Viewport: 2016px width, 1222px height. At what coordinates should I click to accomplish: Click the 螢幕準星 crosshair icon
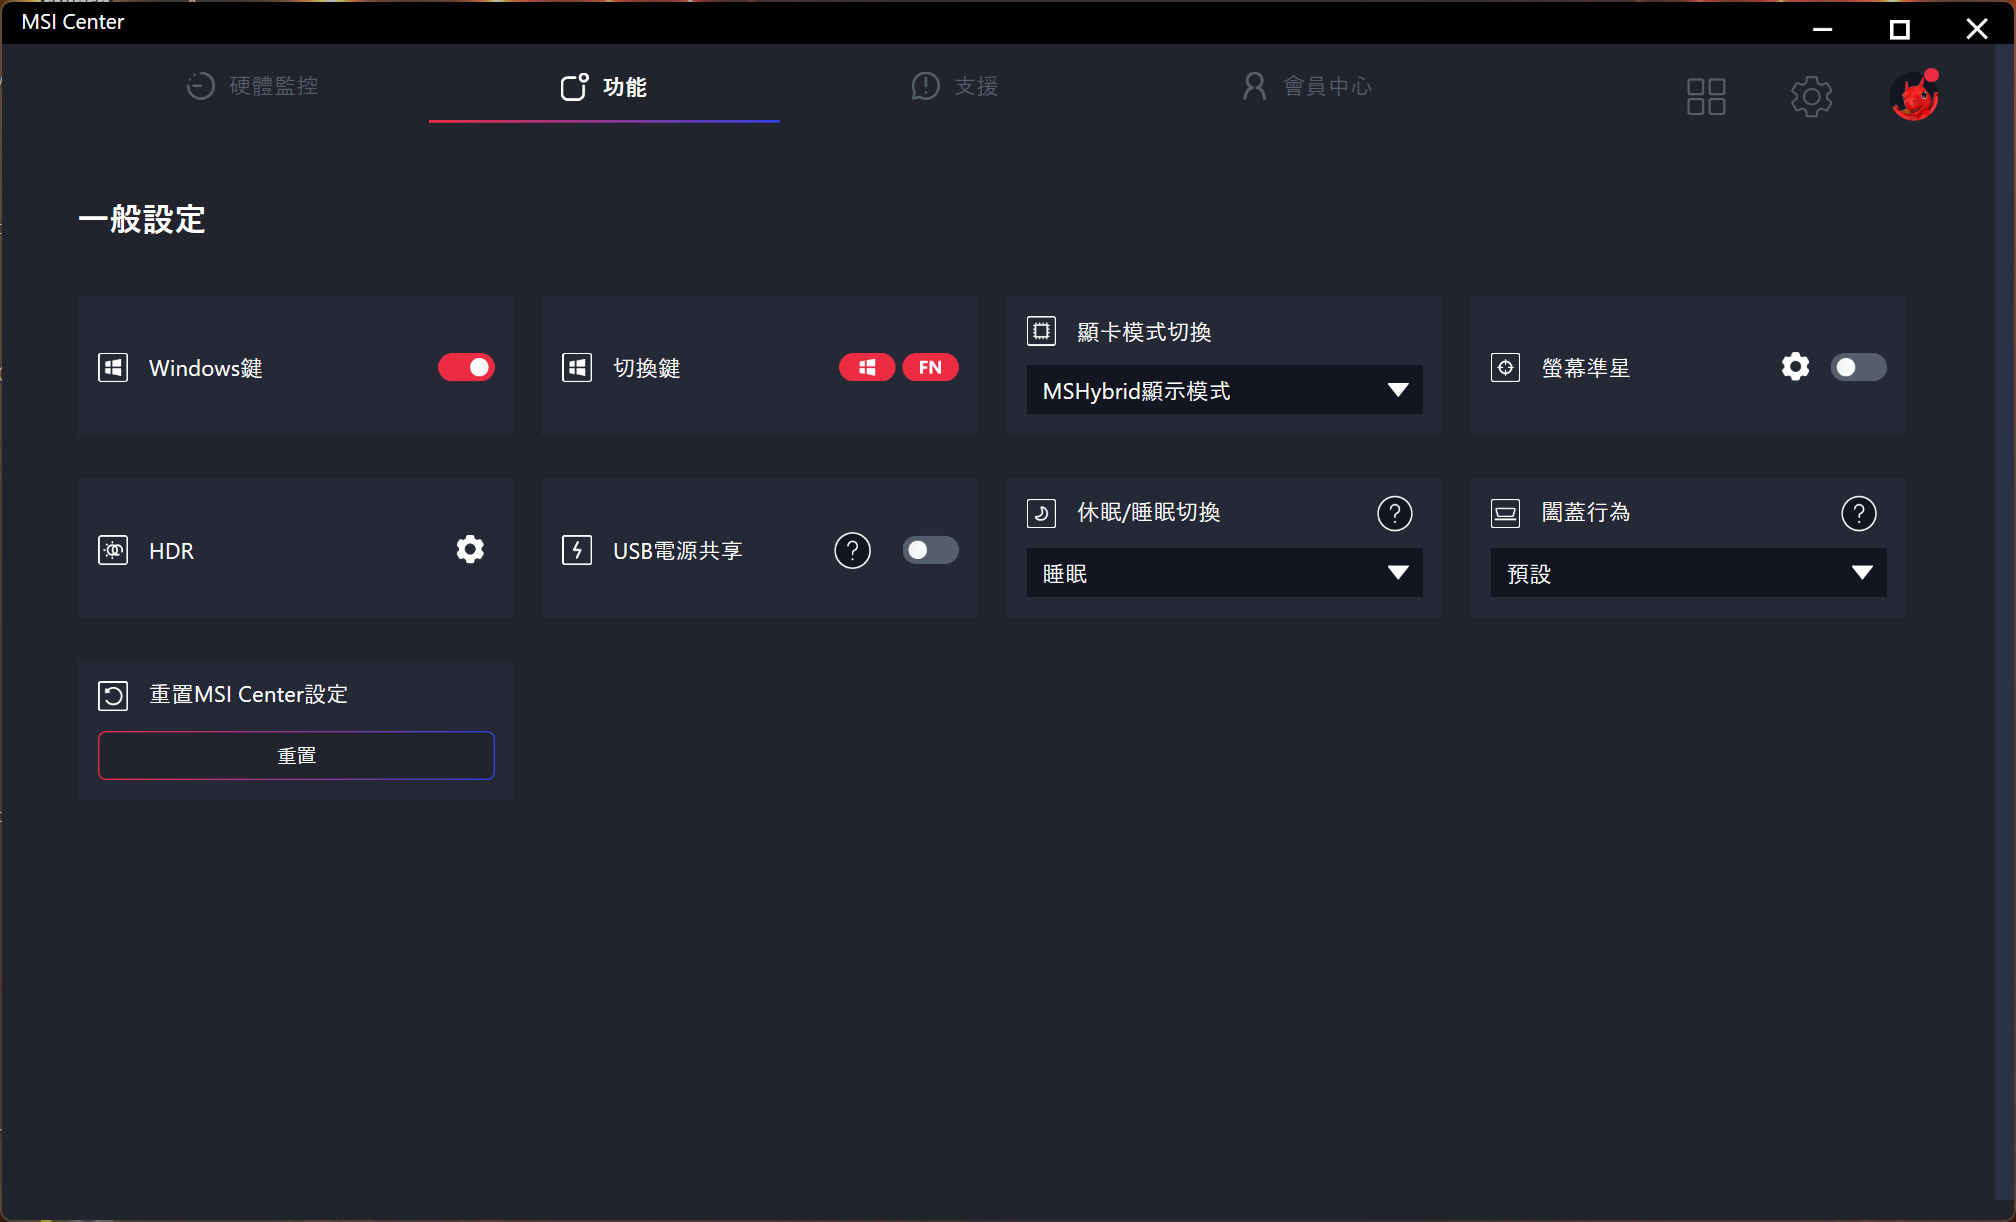point(1505,368)
